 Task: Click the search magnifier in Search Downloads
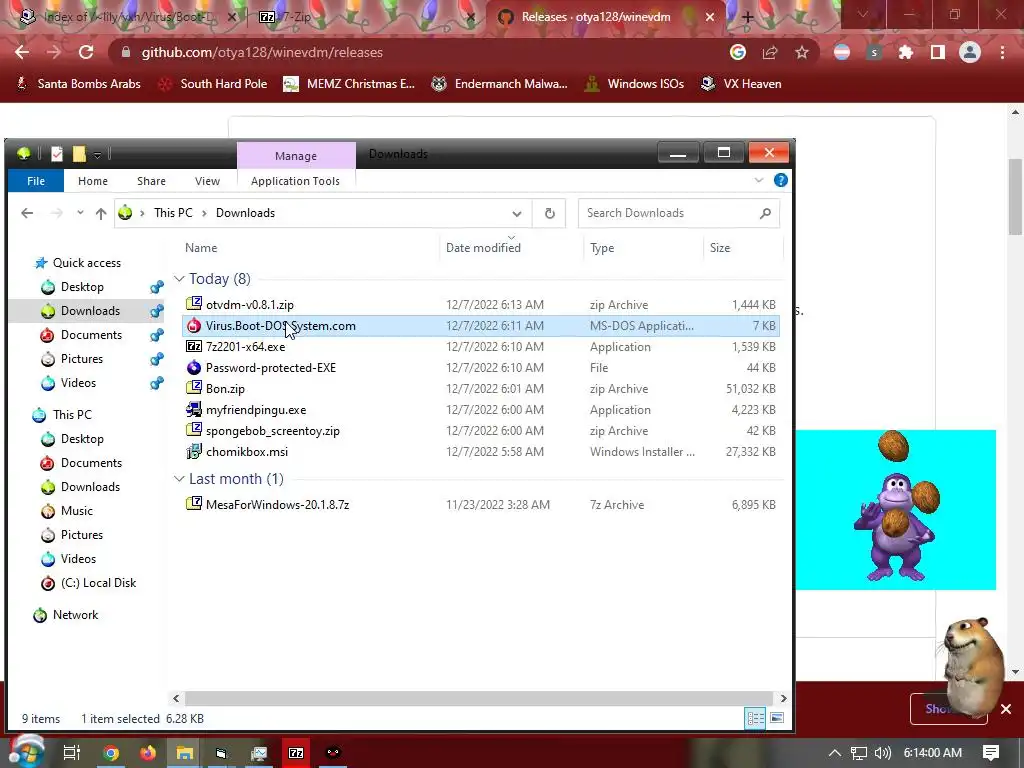[x=765, y=213]
